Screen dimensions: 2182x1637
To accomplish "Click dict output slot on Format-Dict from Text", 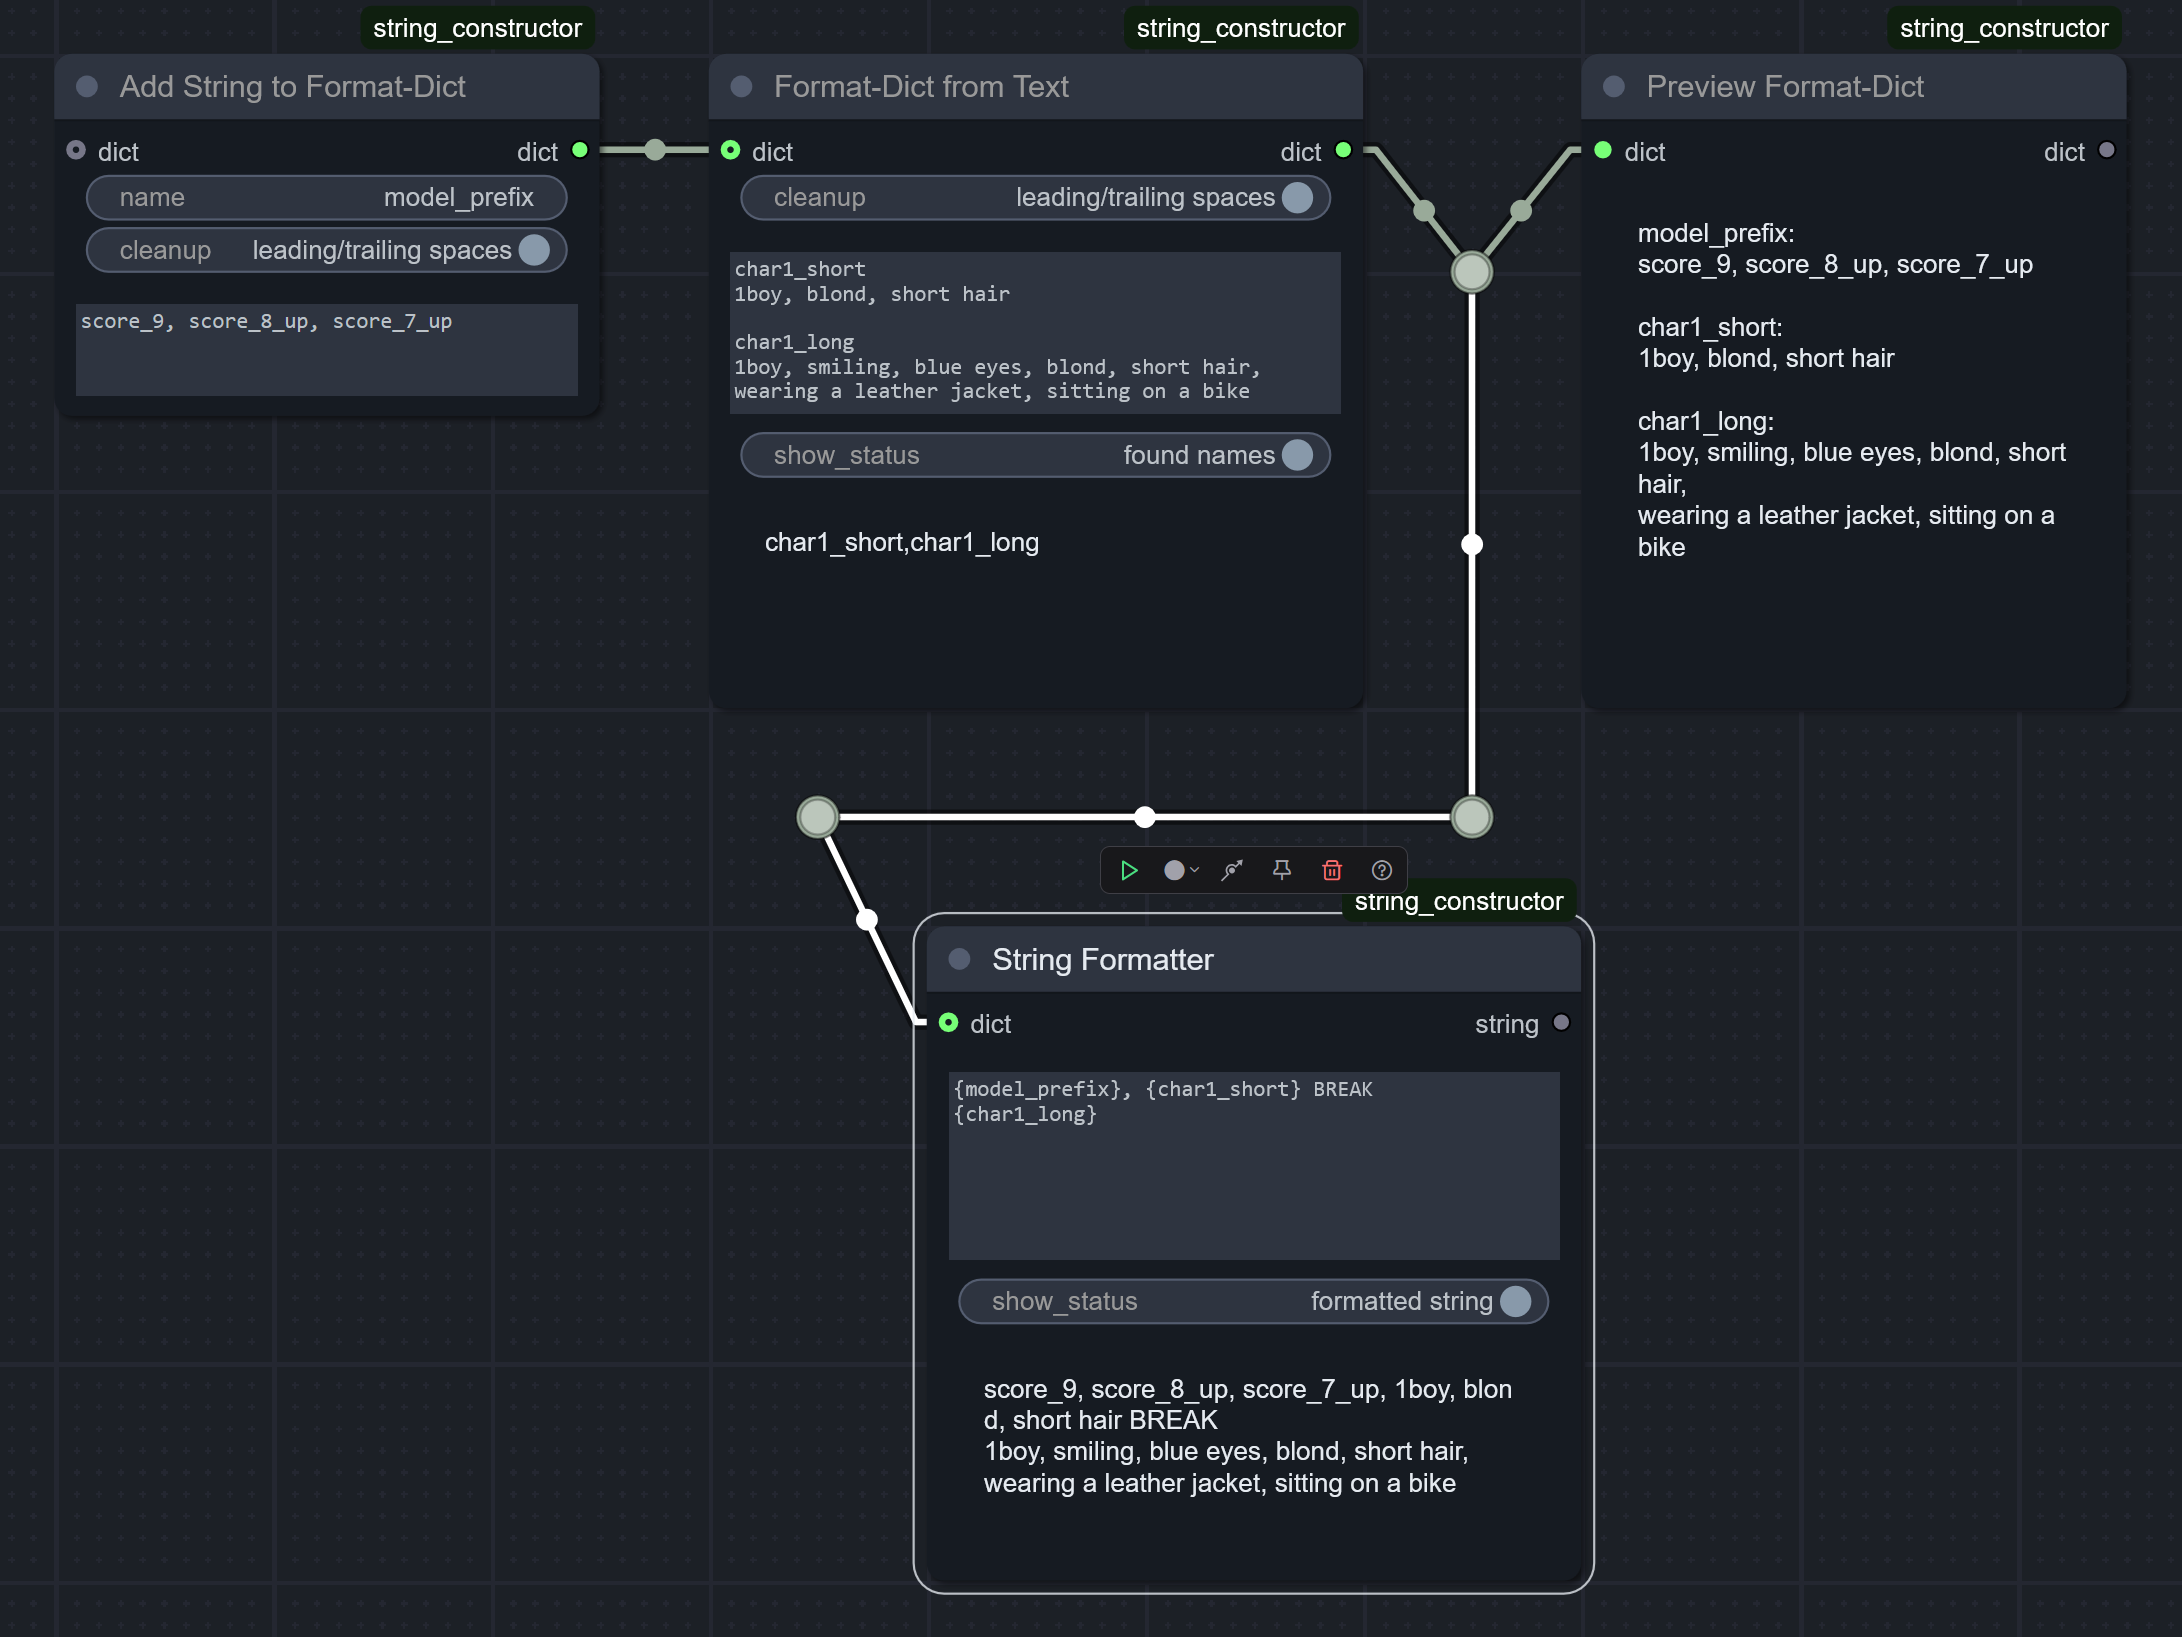I will (x=1344, y=151).
